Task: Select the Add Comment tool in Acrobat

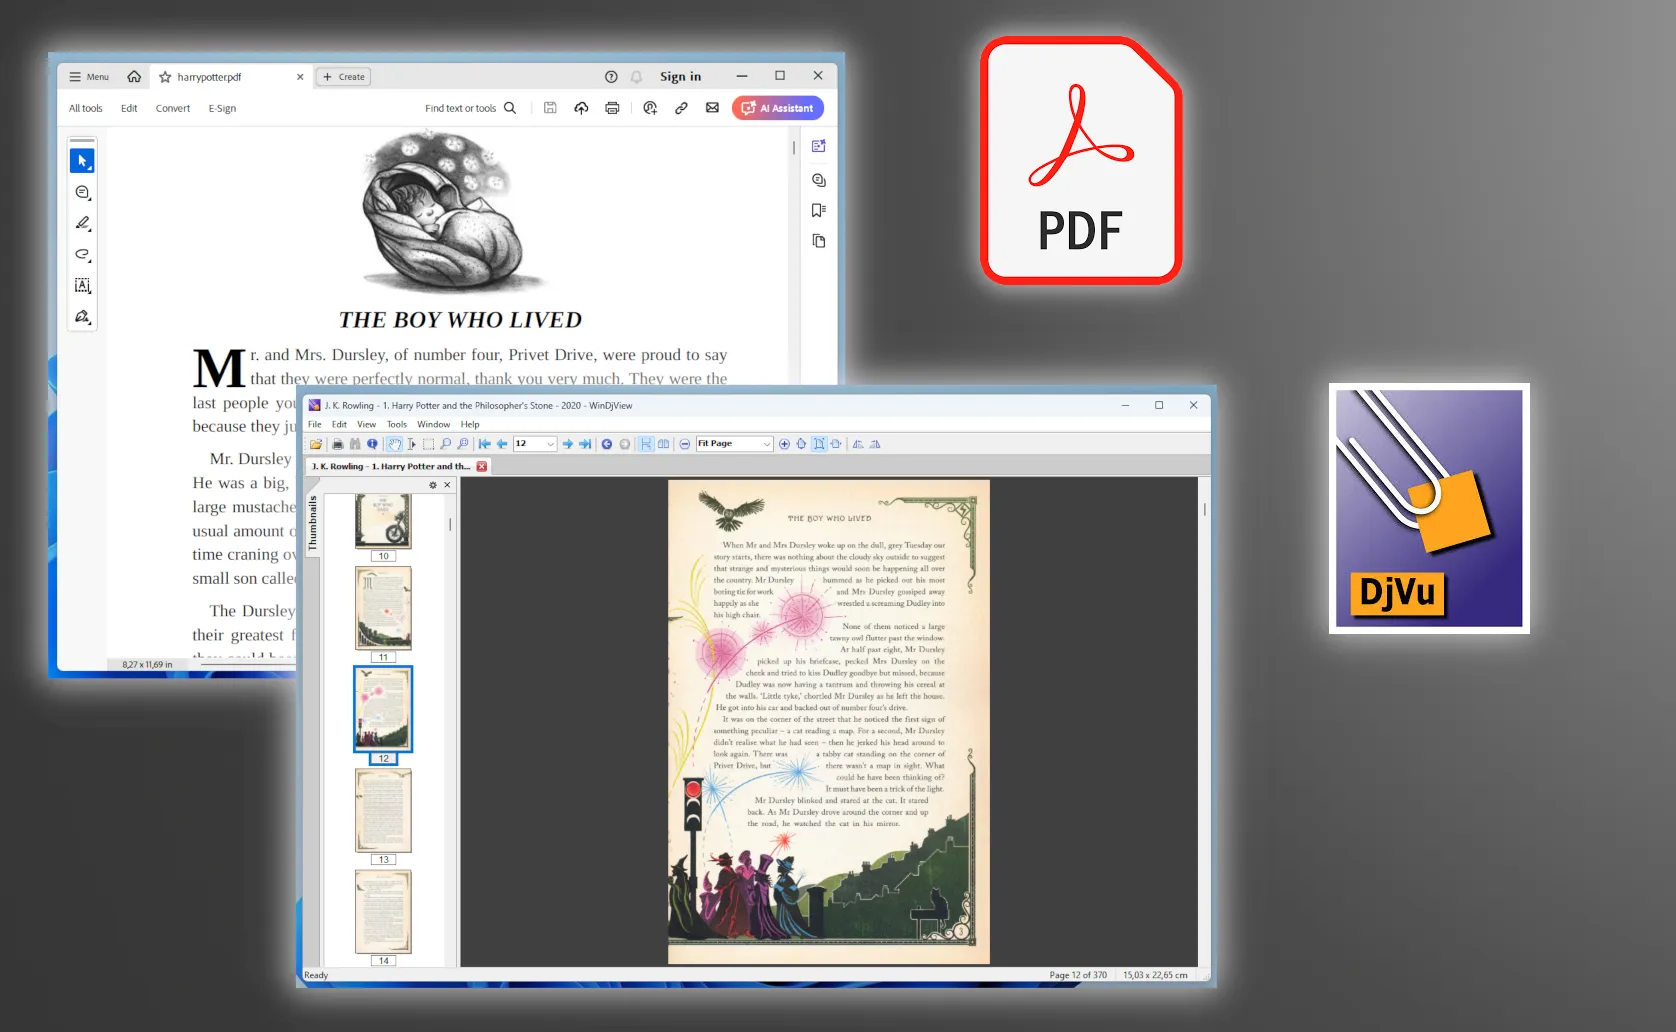Action: tap(82, 192)
